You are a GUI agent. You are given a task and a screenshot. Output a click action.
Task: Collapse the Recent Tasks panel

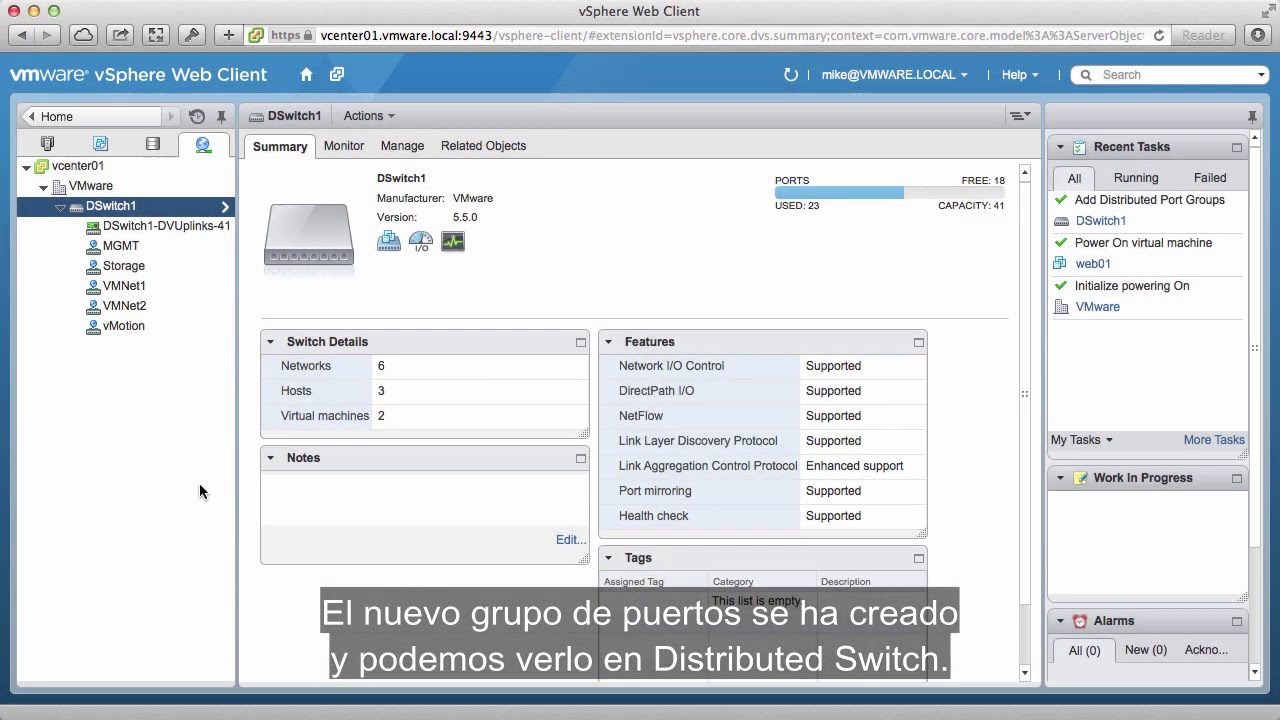pyautogui.click(x=1060, y=147)
